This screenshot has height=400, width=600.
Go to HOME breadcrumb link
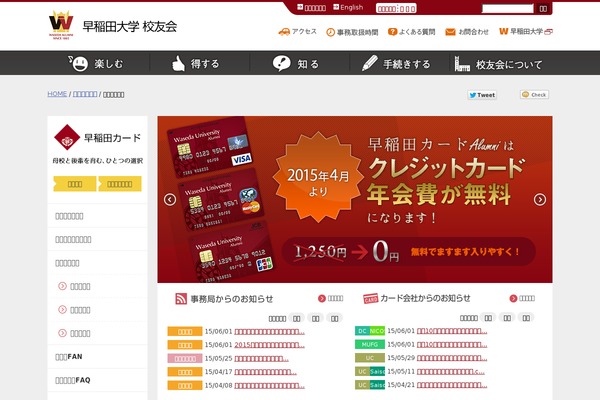57,94
